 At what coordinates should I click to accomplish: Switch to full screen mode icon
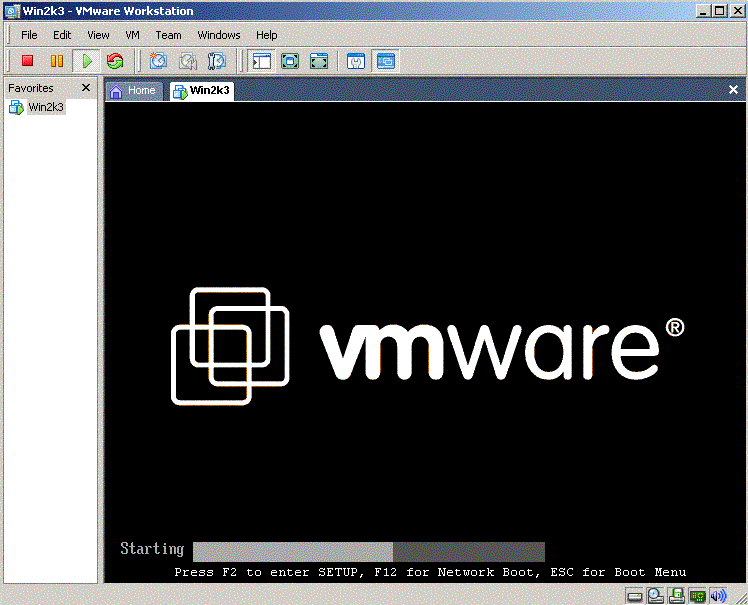(x=290, y=61)
